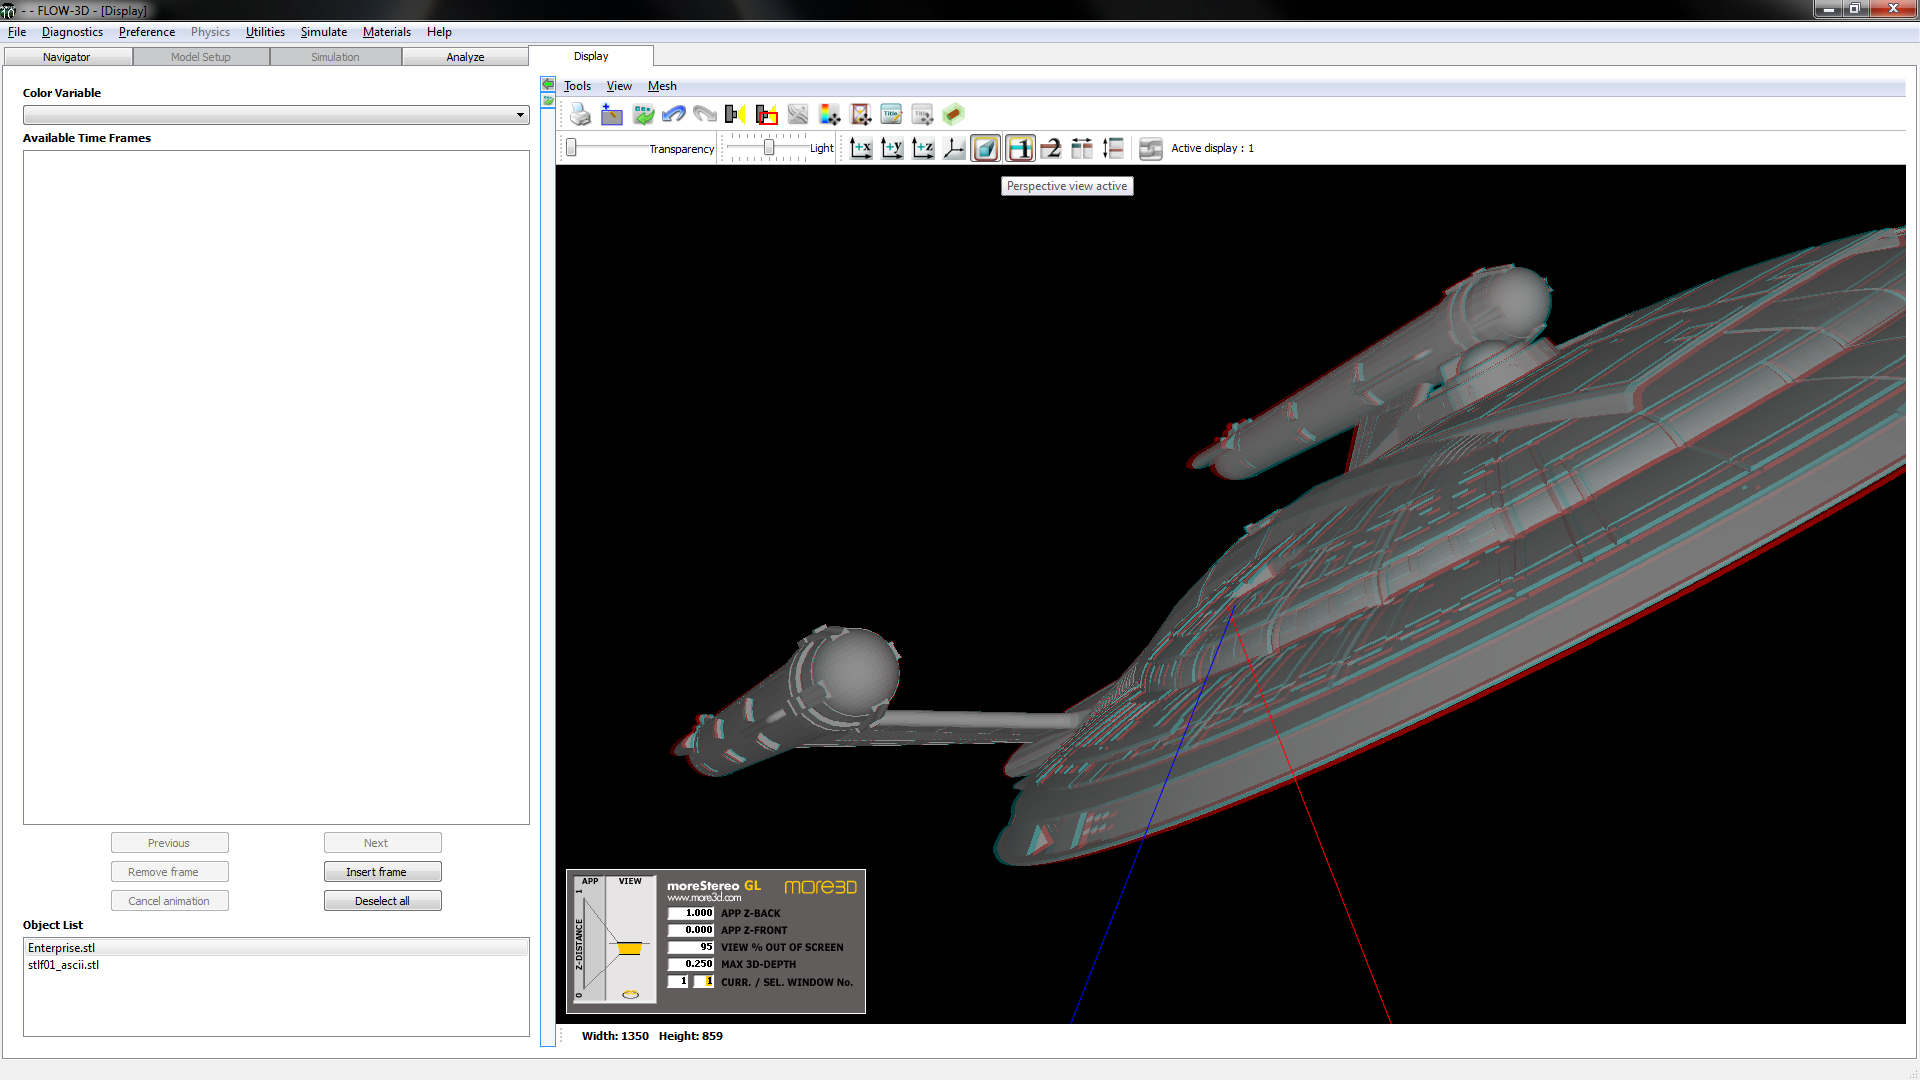
Task: Select Enterprise.stl in Object List
Action: pyautogui.click(x=276, y=948)
